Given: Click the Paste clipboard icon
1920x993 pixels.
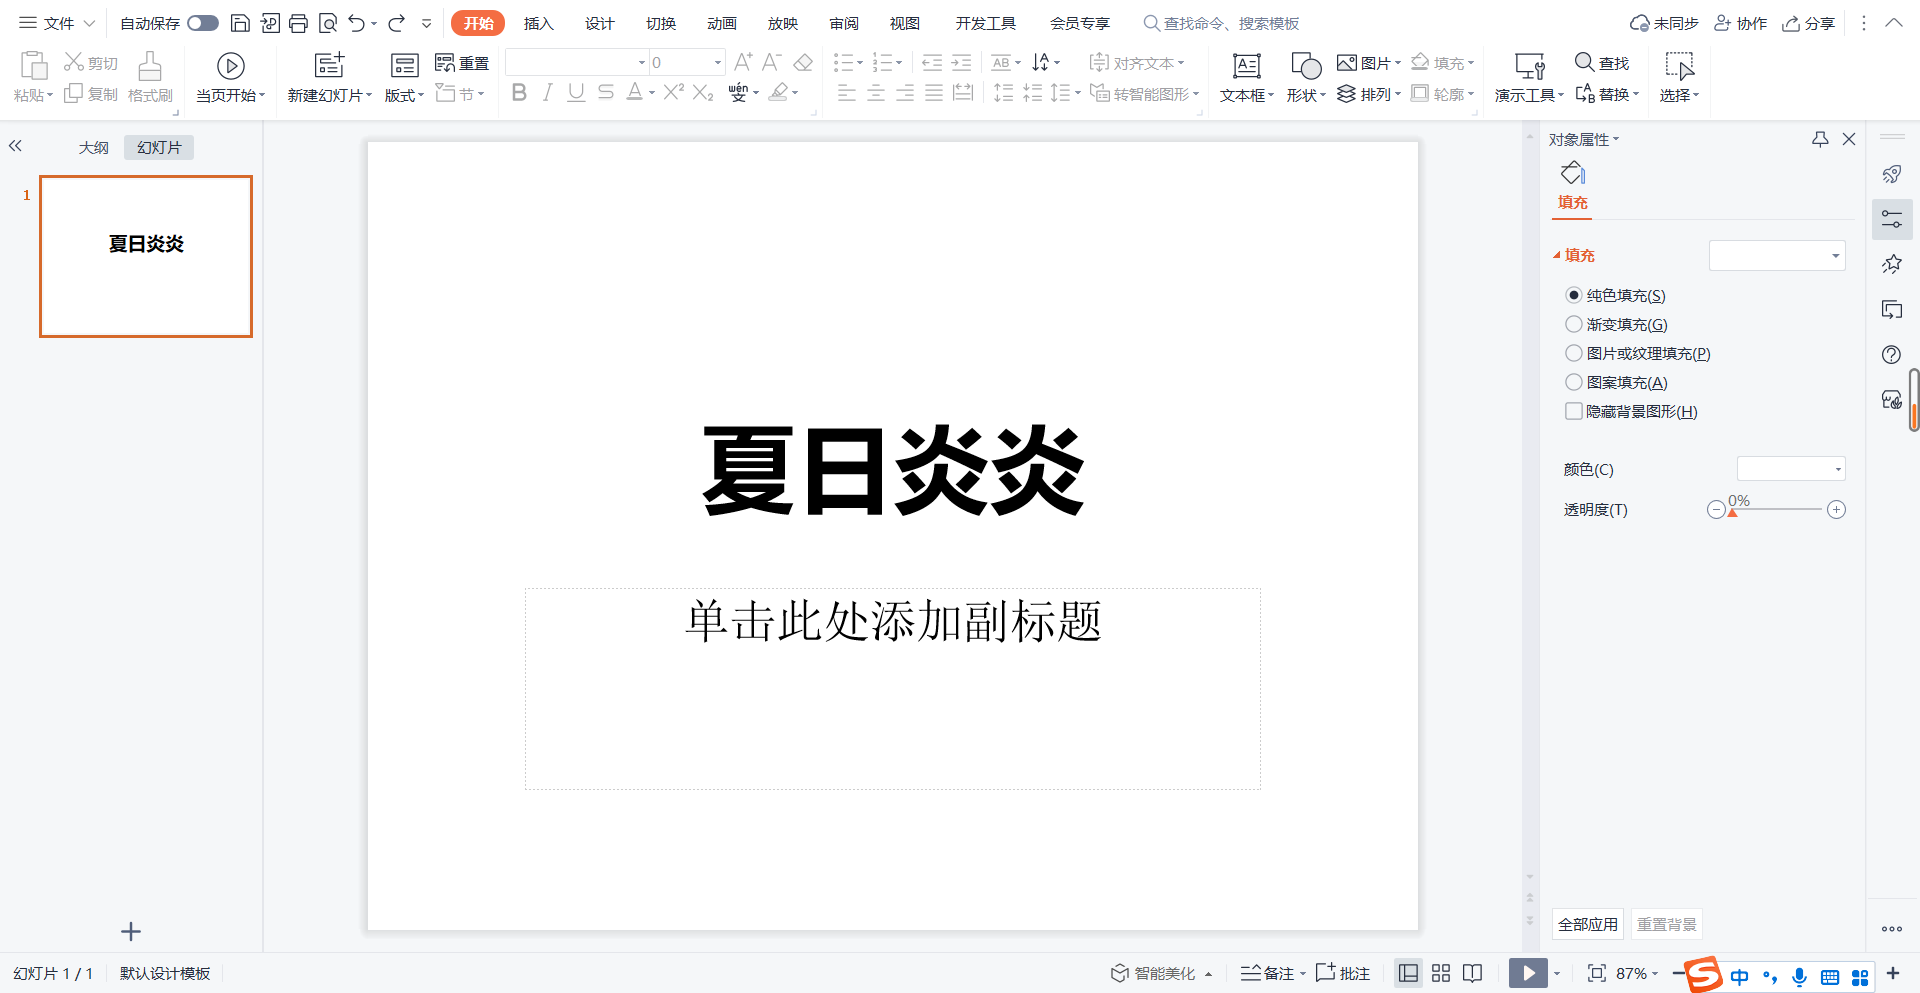Looking at the screenshot, I should click(34, 66).
